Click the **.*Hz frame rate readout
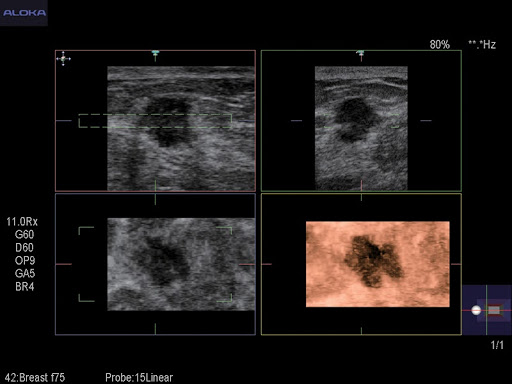Viewport: 512px width, 384px height. click(482, 45)
